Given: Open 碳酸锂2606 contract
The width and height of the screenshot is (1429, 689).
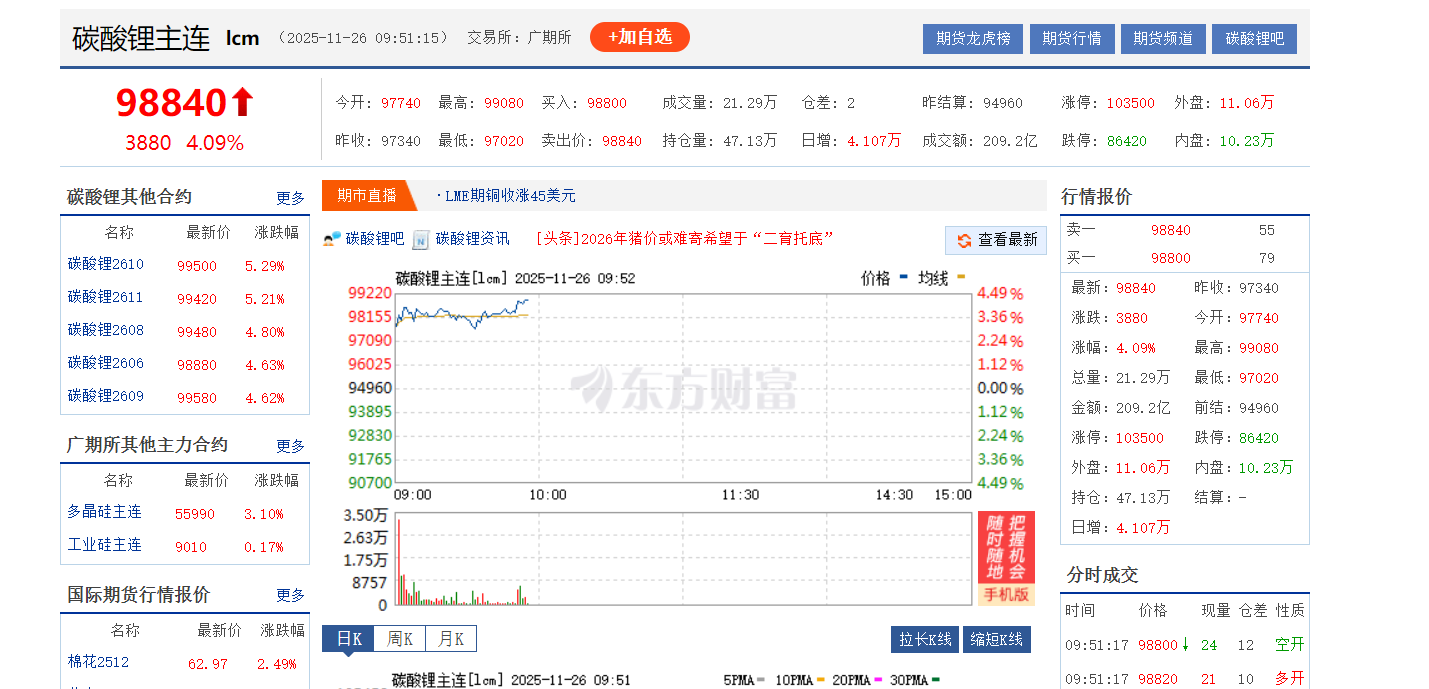Looking at the screenshot, I should (106, 364).
